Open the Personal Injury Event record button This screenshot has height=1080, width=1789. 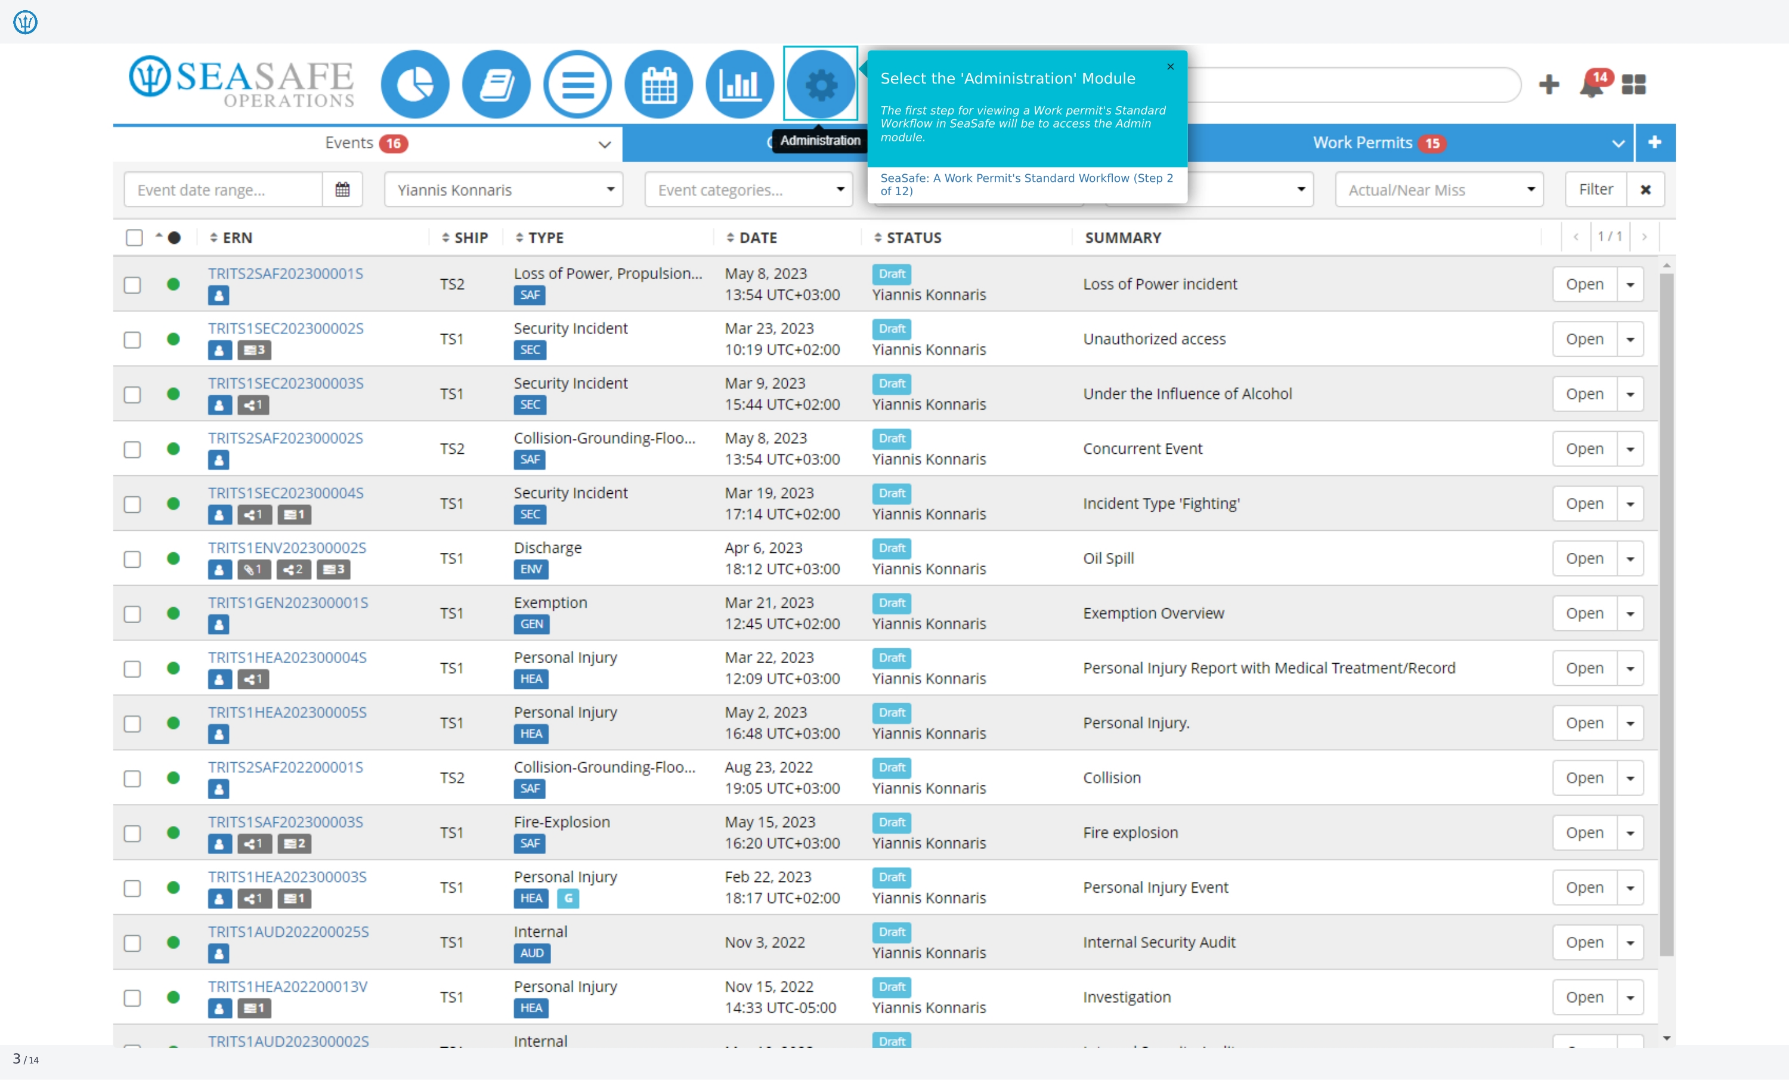(x=1584, y=889)
